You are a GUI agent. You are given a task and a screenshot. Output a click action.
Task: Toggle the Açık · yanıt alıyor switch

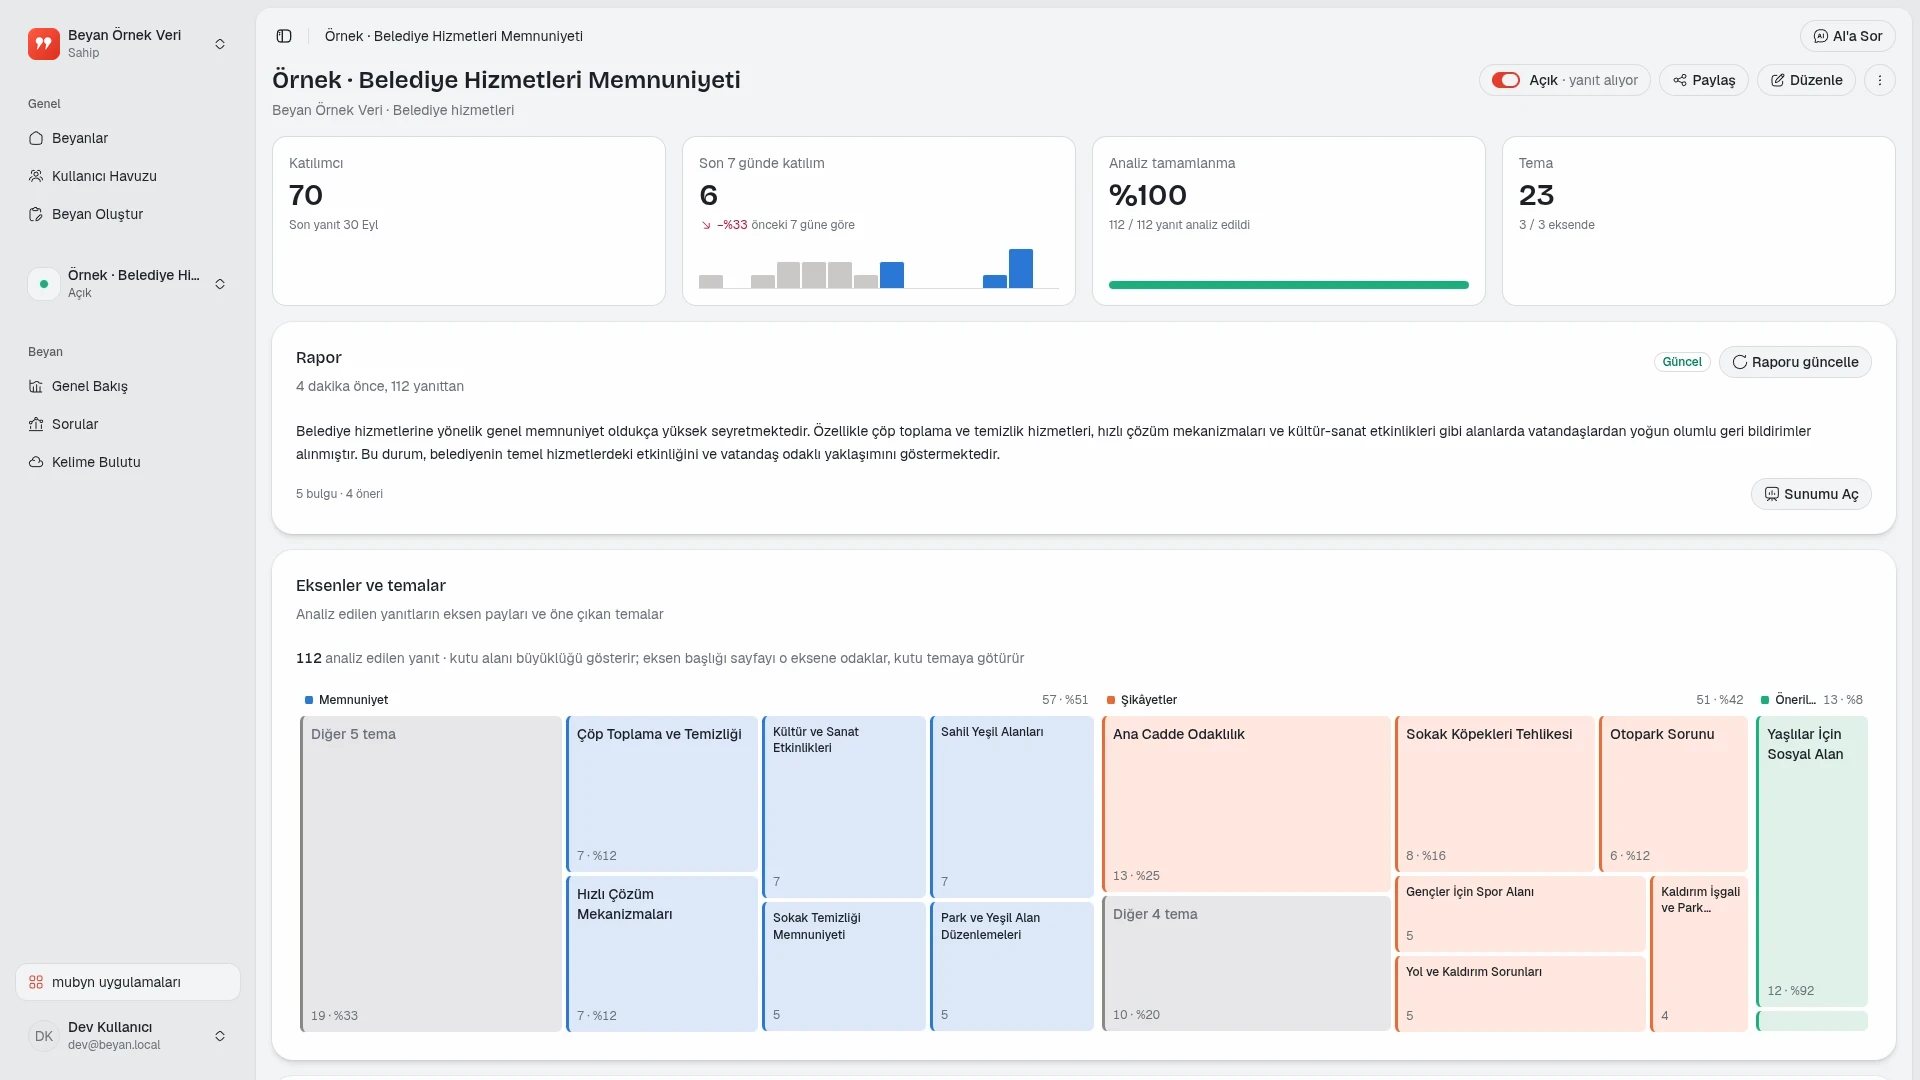click(x=1505, y=80)
